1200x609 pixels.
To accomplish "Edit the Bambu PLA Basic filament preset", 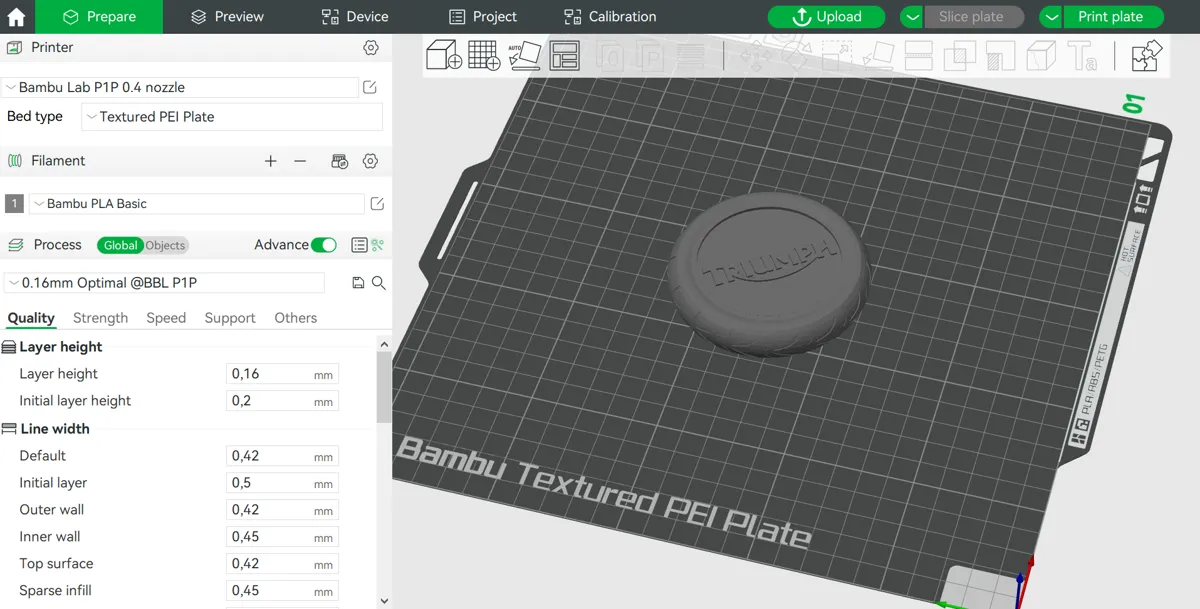I will tap(377, 204).
